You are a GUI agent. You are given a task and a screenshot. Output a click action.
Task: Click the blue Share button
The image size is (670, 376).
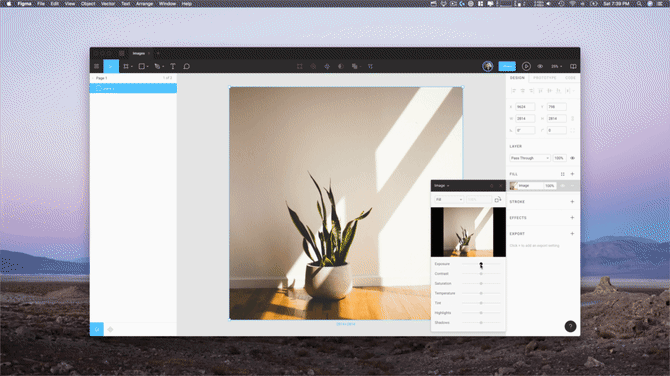507,66
